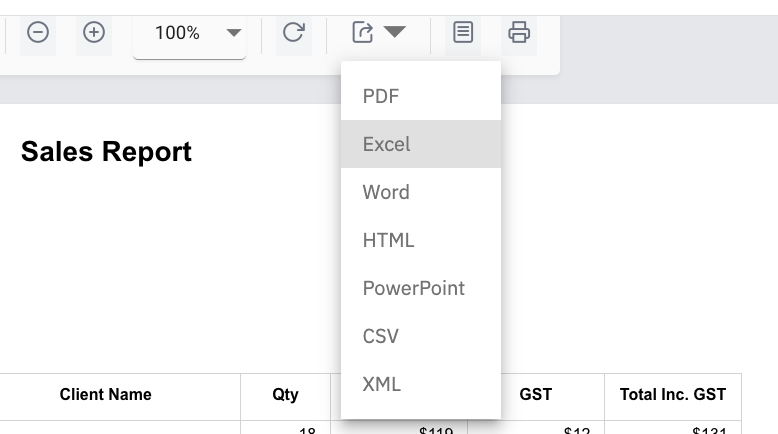Refresh the report with reload icon
778x434 pixels.
tap(293, 33)
